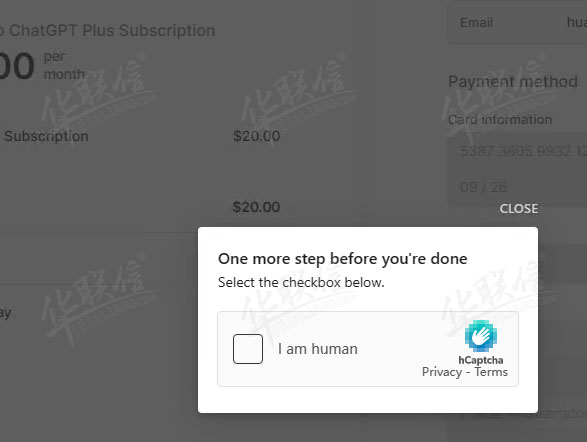Screen dimensions: 587x442
Task: Click the lower $20.00 total amount
Action: [x=256, y=207]
